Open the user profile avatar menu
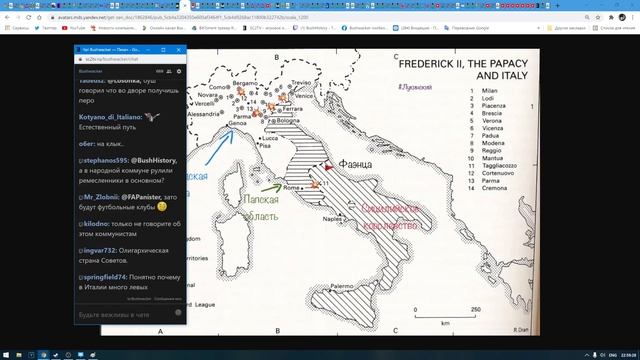 622,18
